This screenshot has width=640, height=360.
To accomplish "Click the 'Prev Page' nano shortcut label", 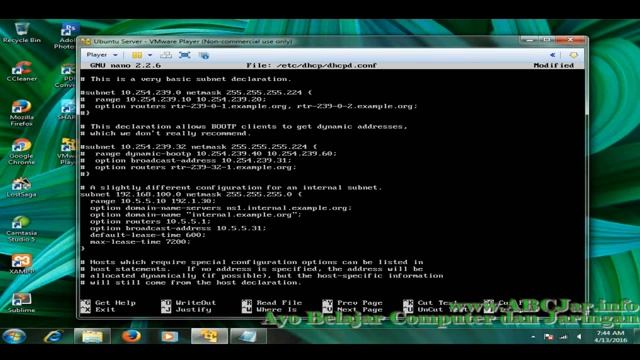I will (x=360, y=303).
